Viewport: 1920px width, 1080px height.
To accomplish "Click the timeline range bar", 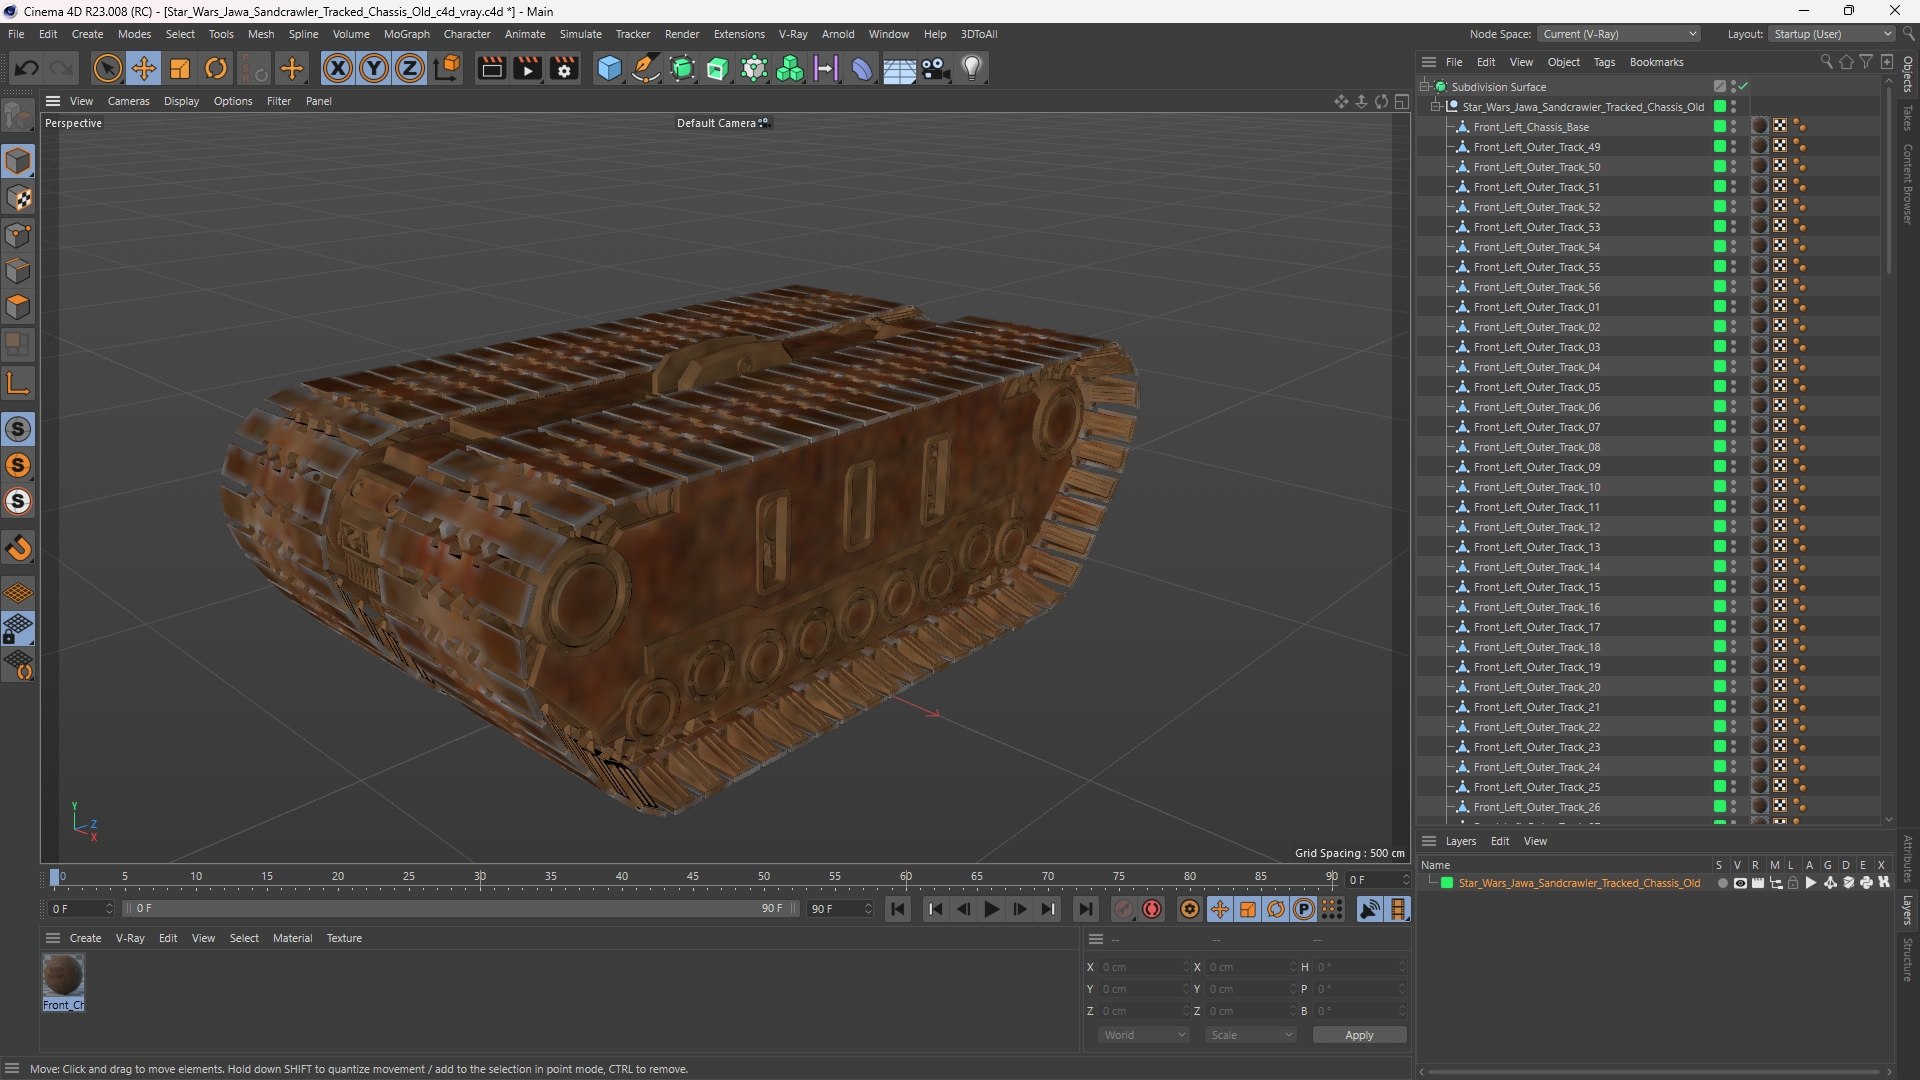I will [460, 909].
